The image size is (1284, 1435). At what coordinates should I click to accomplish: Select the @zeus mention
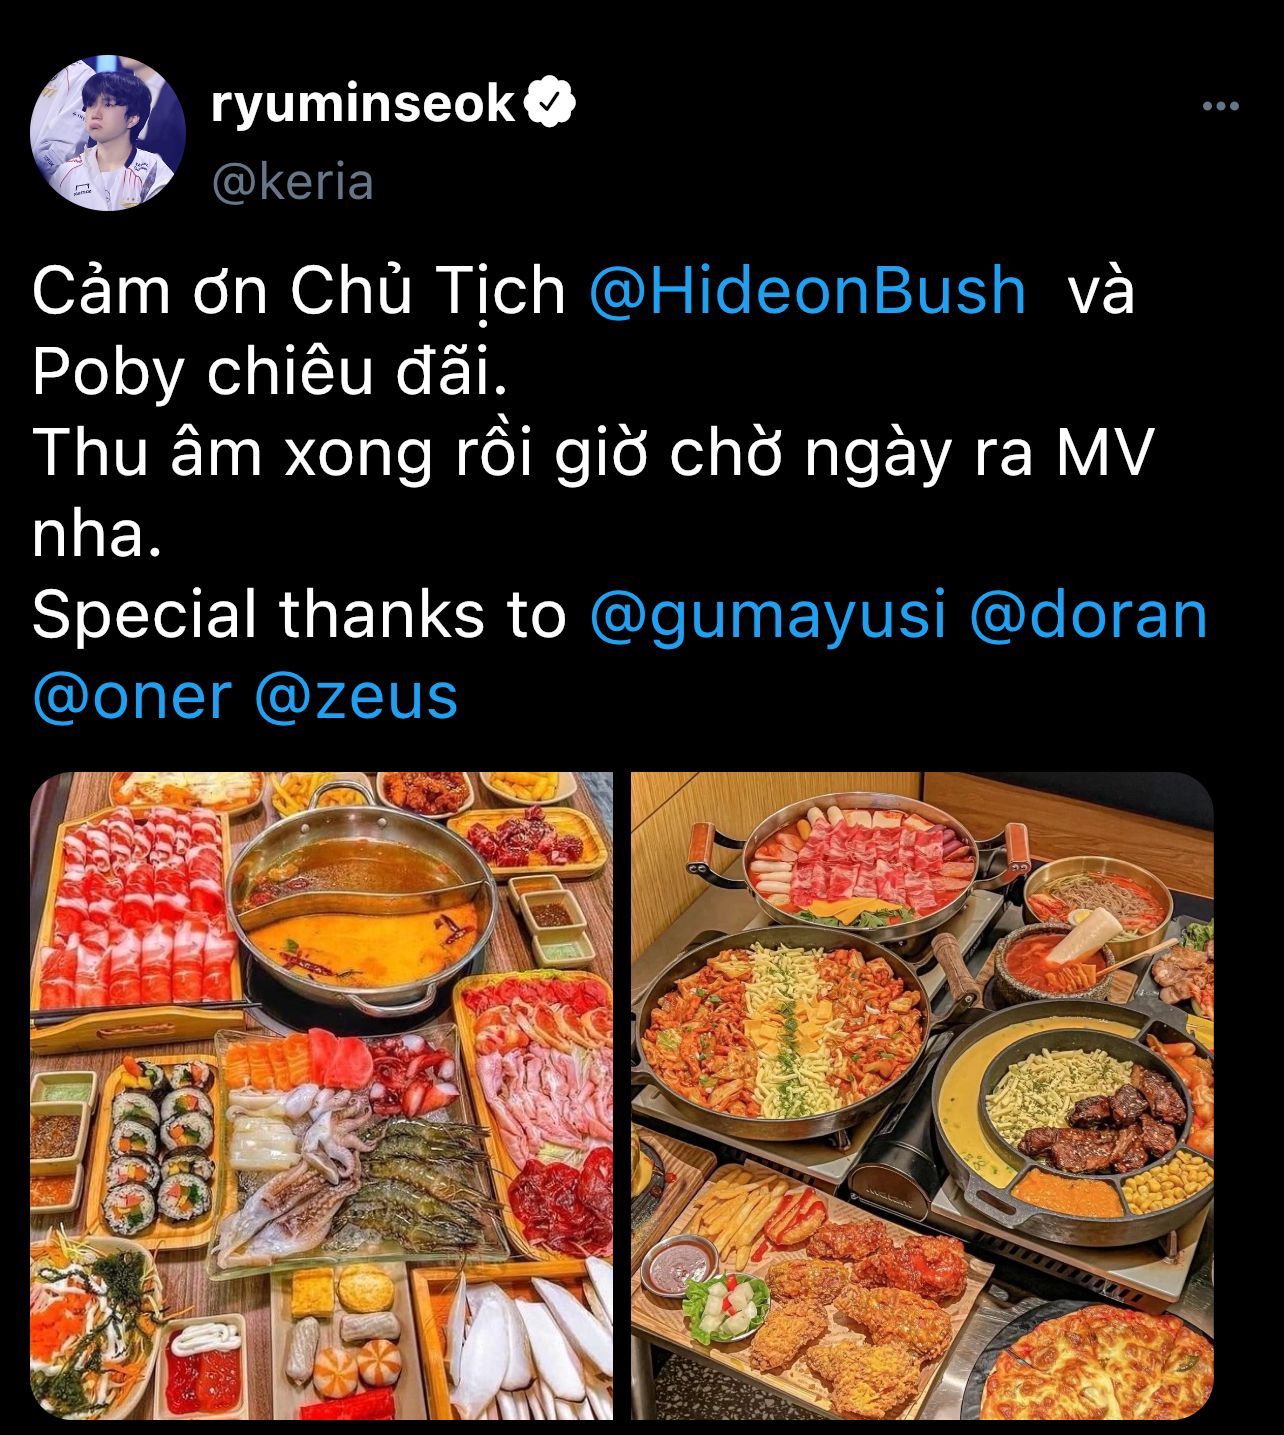tap(357, 696)
